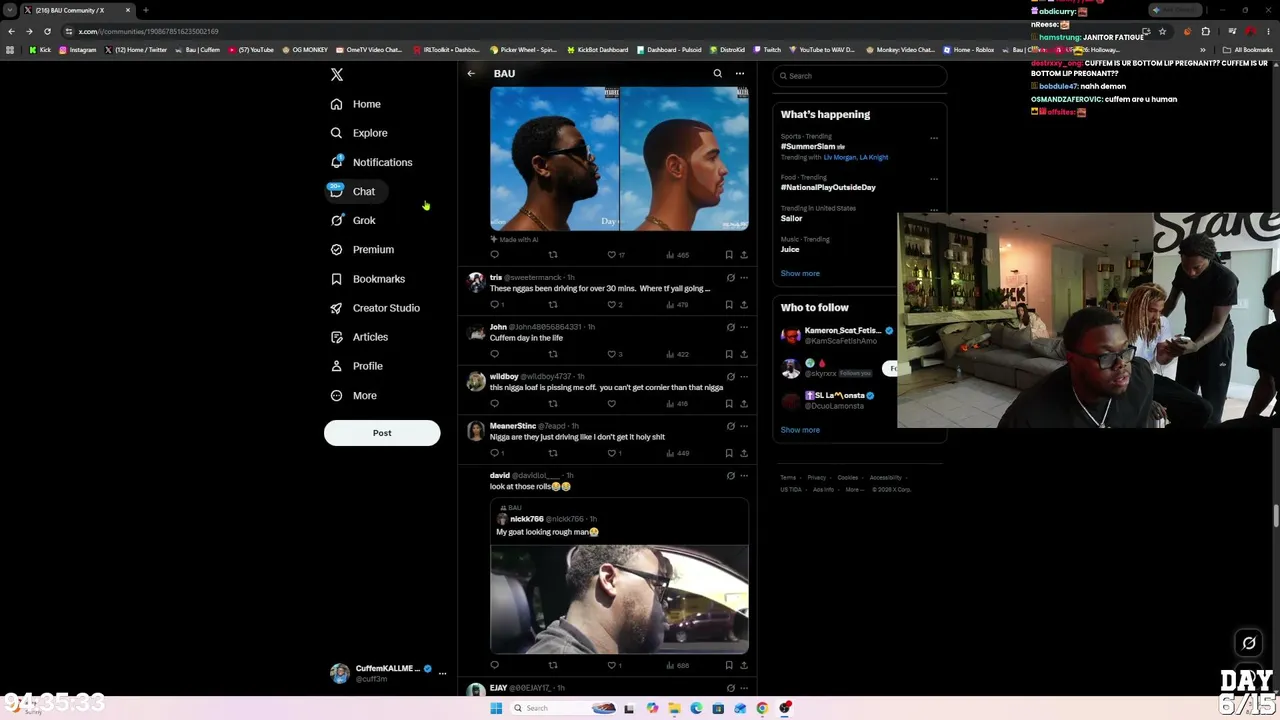
Task: Open the album cover comparison image
Action: point(619,158)
